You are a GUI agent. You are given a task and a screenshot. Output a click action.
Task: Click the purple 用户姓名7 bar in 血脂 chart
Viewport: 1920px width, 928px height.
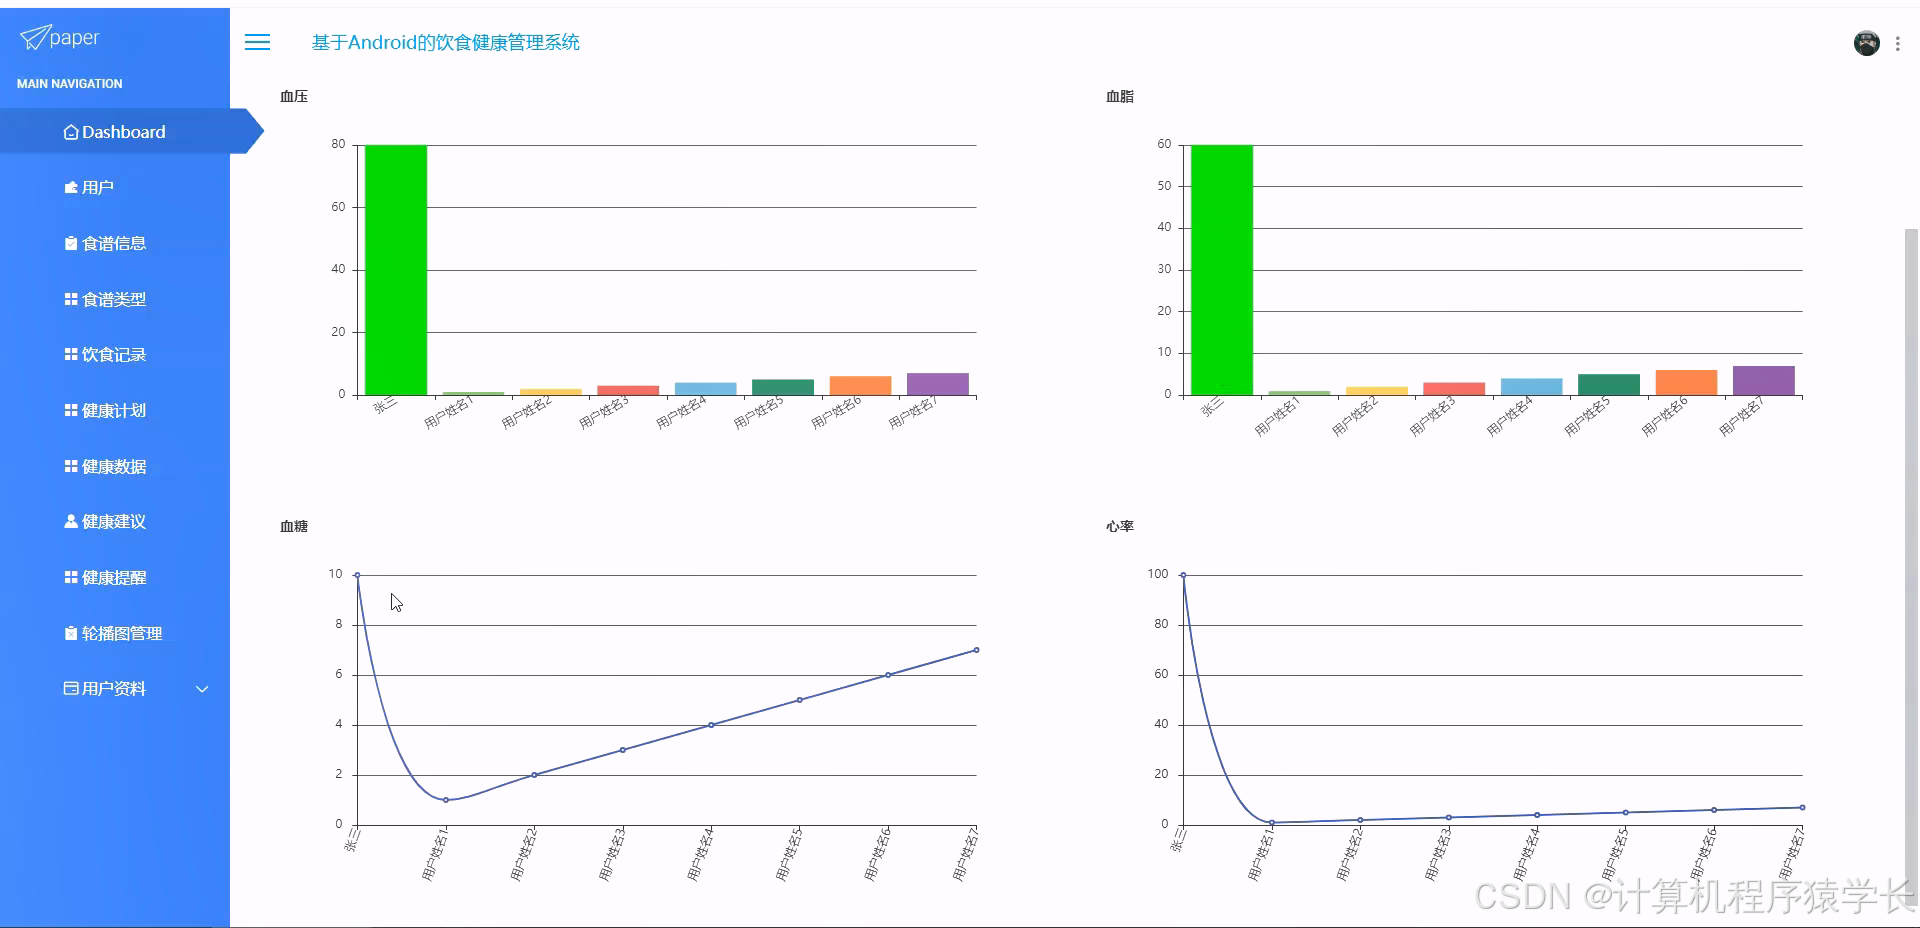(1763, 380)
